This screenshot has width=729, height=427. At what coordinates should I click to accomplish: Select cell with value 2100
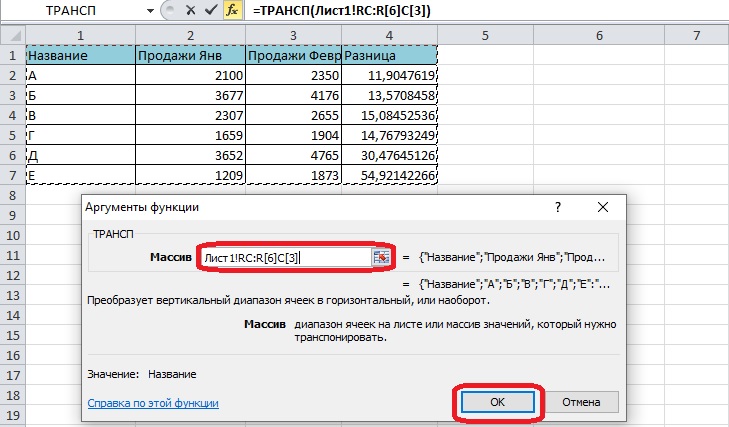tap(191, 75)
